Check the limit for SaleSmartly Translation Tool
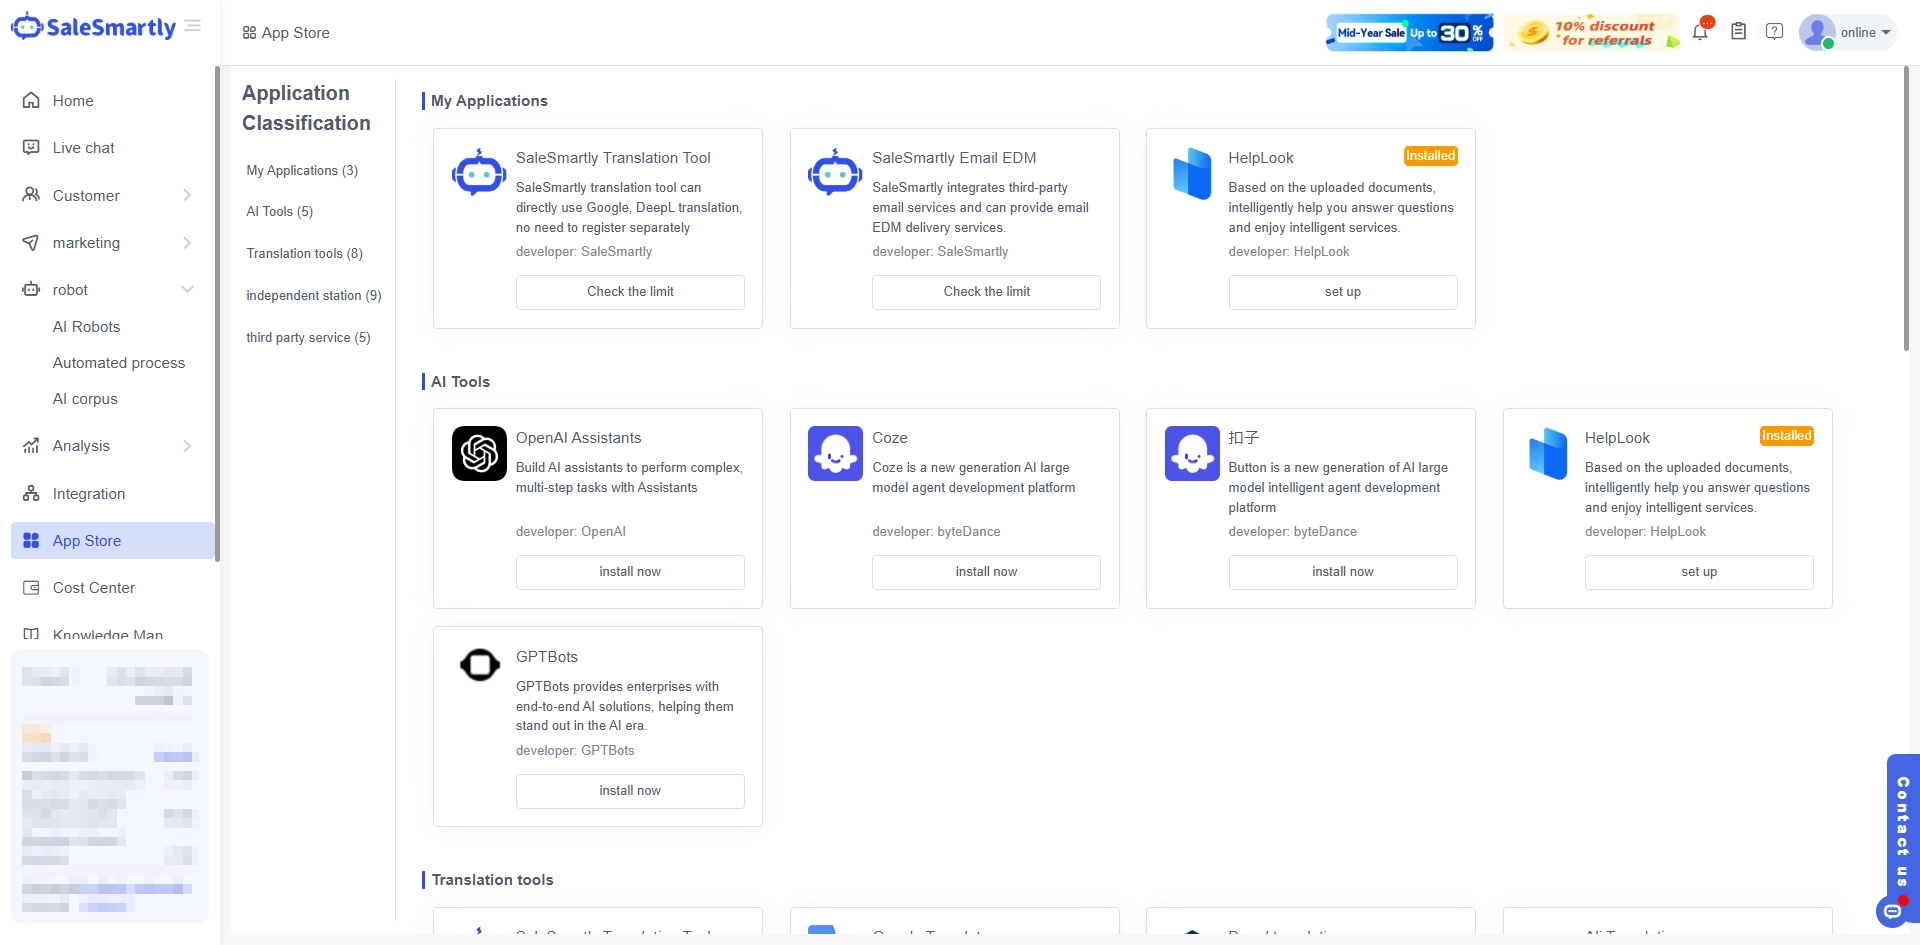Screen dimensions: 1920x945 coord(630,292)
